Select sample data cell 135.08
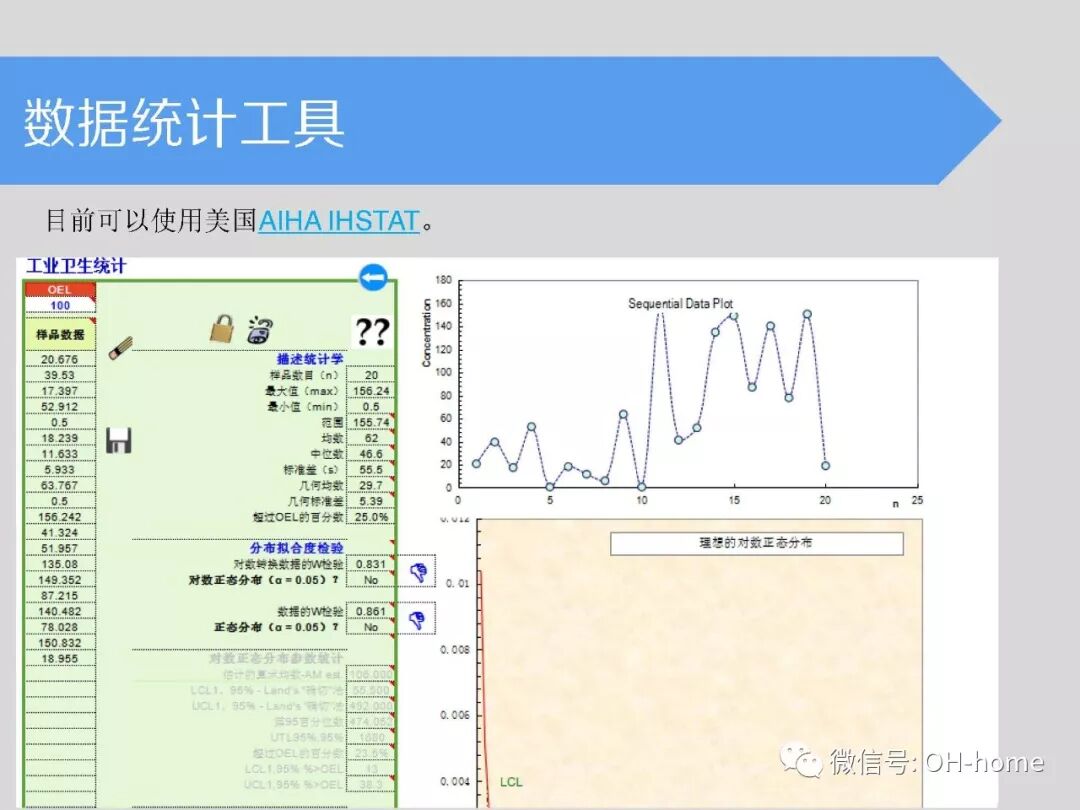 (x=60, y=564)
